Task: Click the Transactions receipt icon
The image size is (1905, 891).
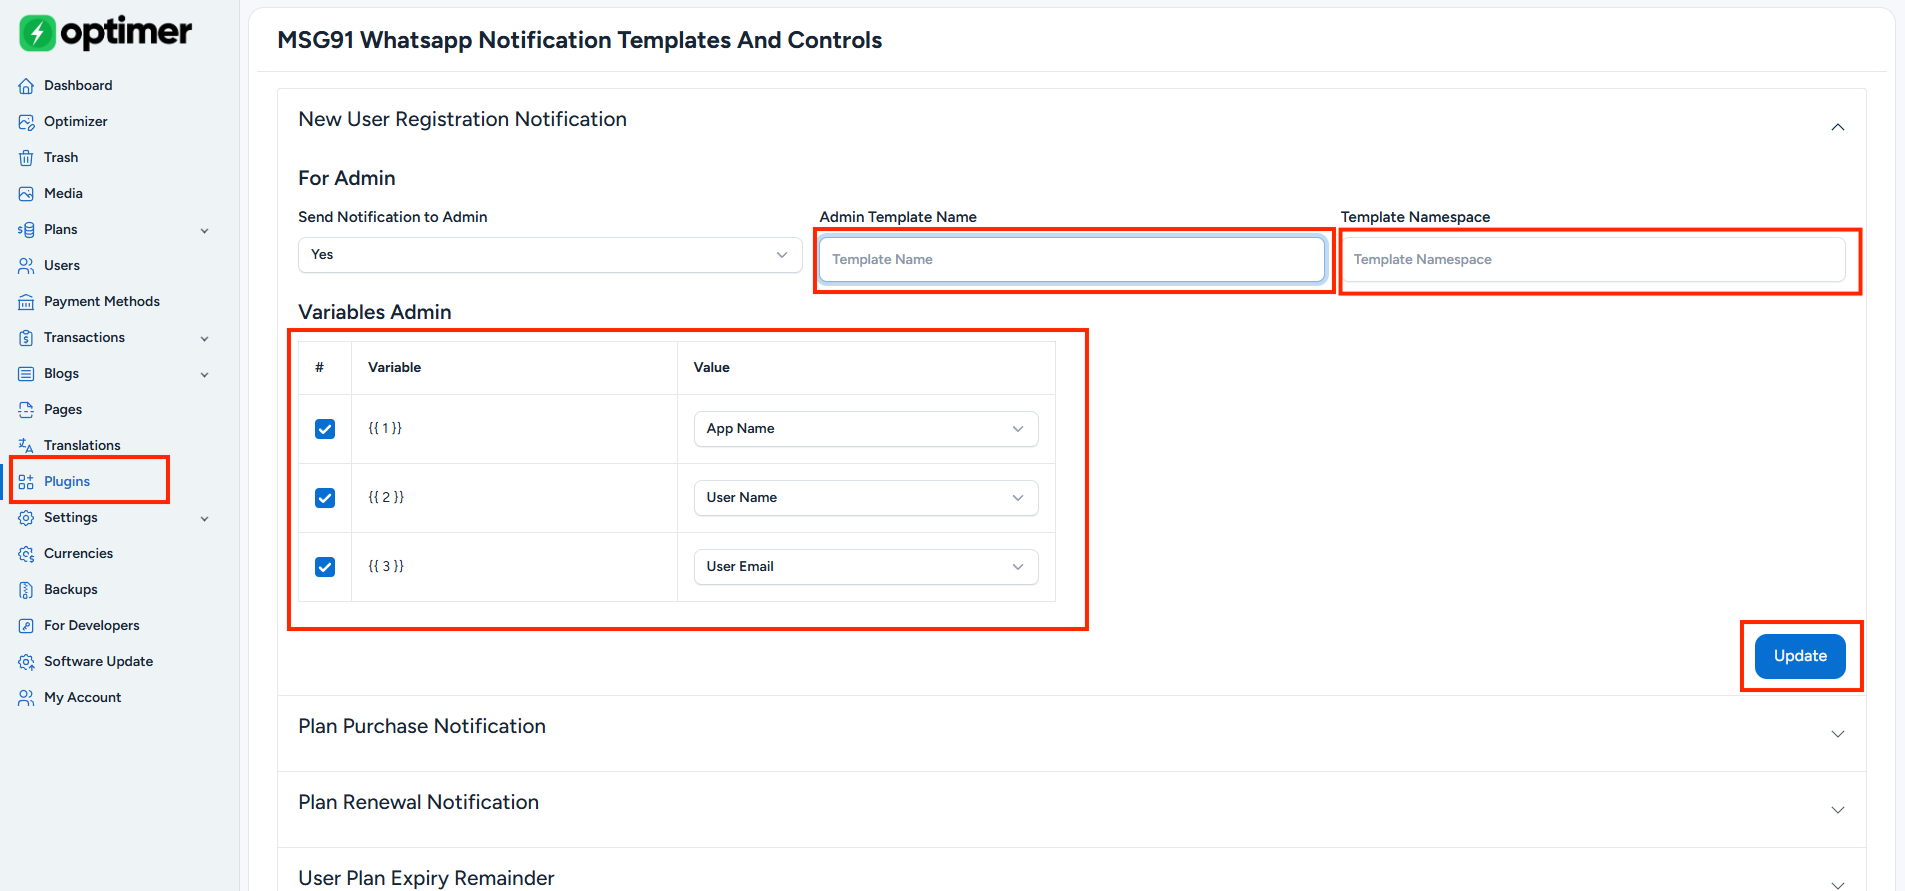Action: click(26, 338)
